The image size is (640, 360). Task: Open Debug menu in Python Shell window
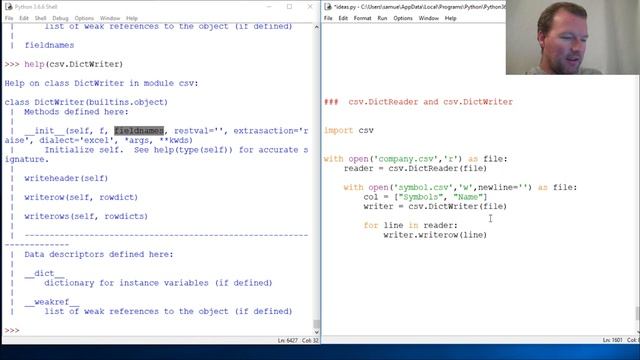click(x=60, y=18)
